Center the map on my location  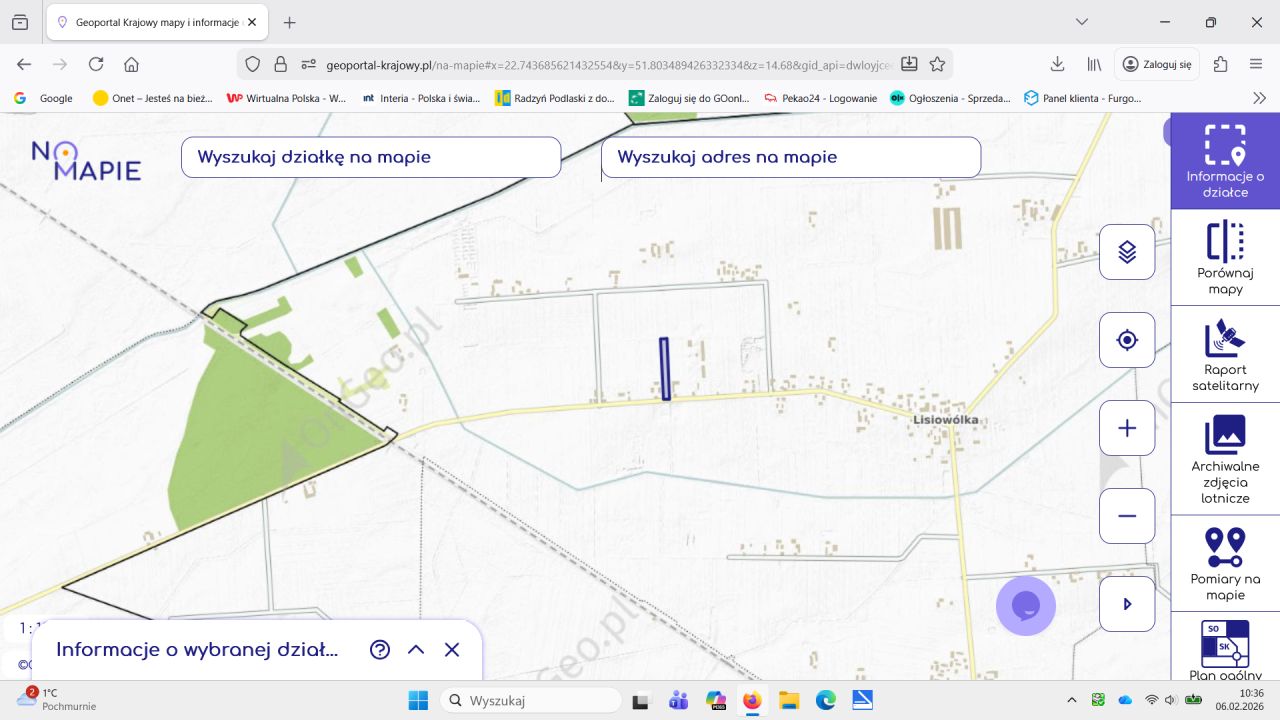tap(1127, 340)
